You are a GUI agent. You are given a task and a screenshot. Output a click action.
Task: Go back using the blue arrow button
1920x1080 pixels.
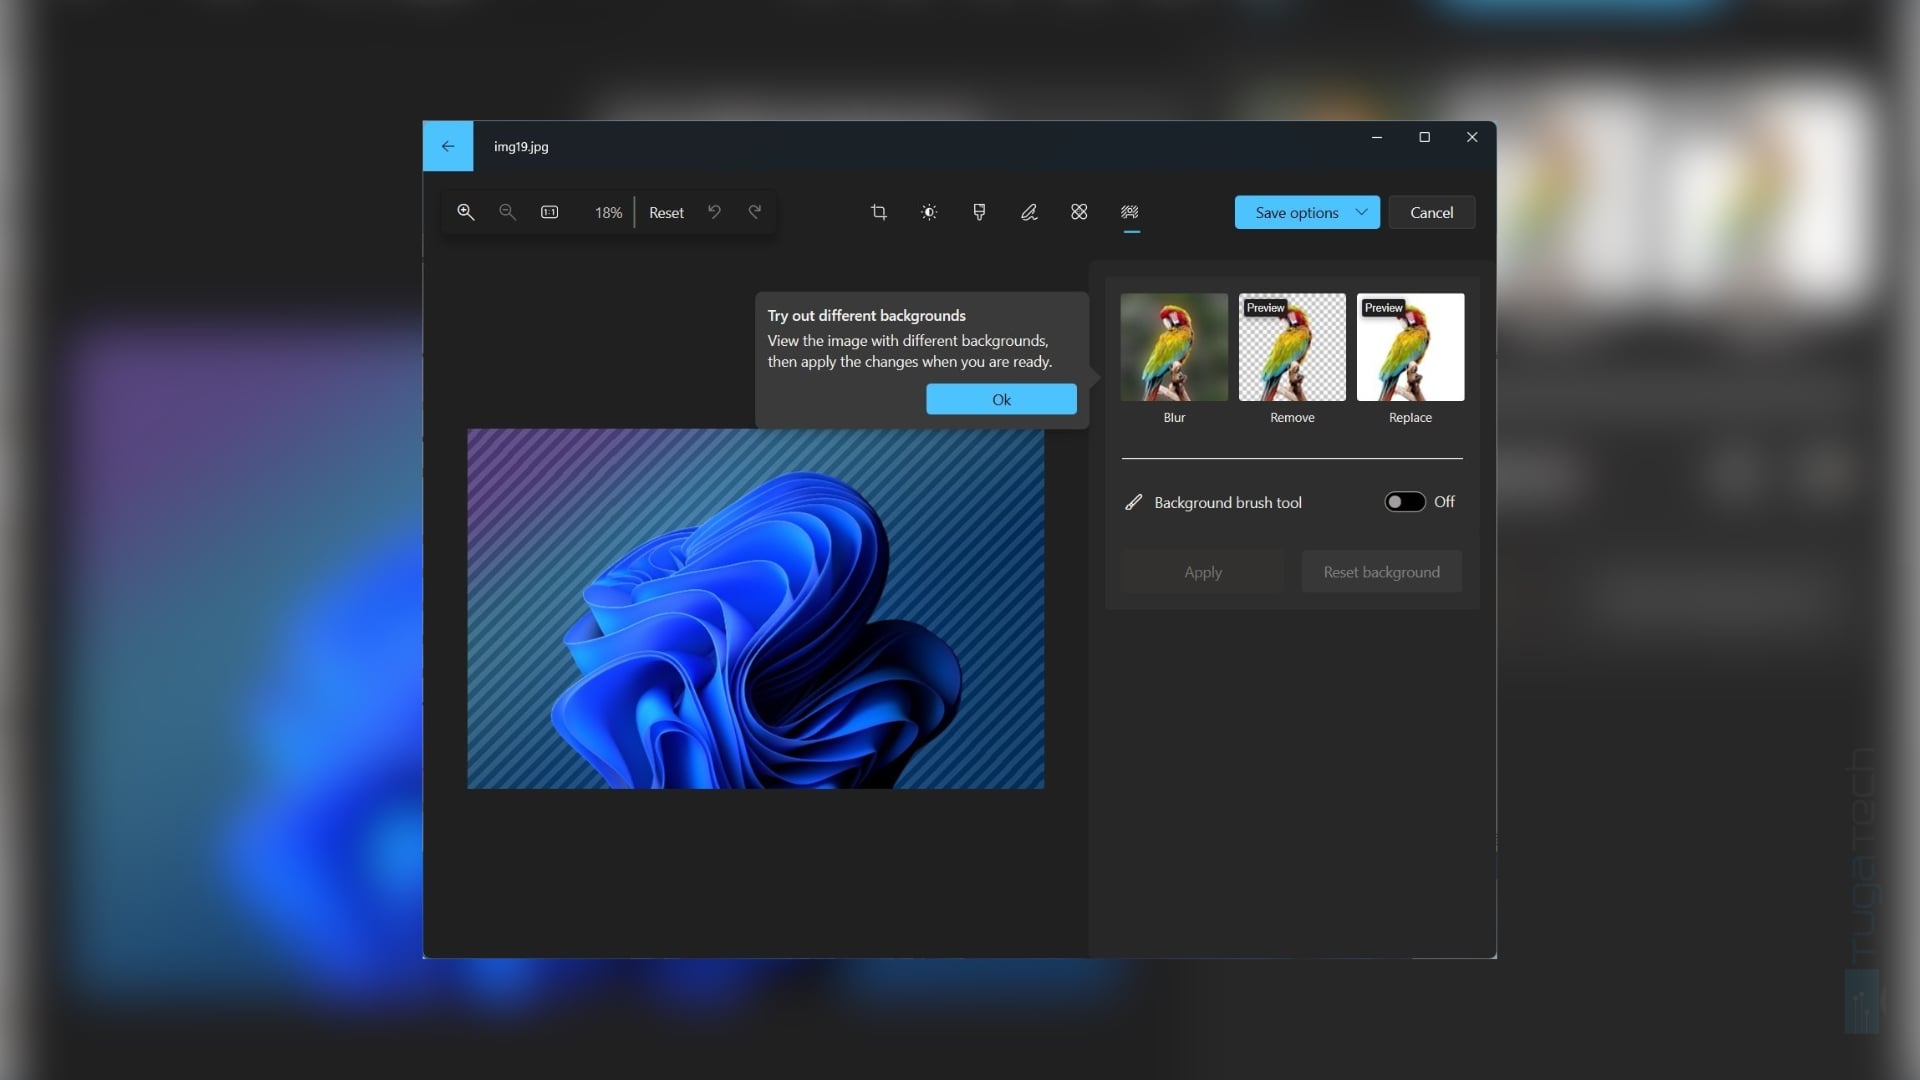point(447,146)
